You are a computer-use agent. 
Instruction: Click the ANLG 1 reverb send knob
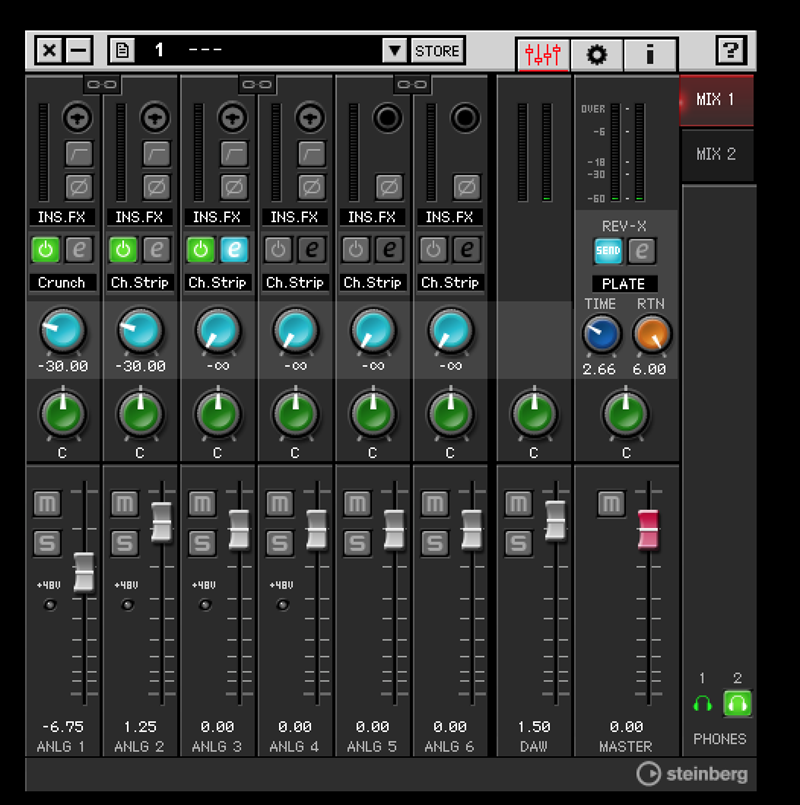point(63,331)
